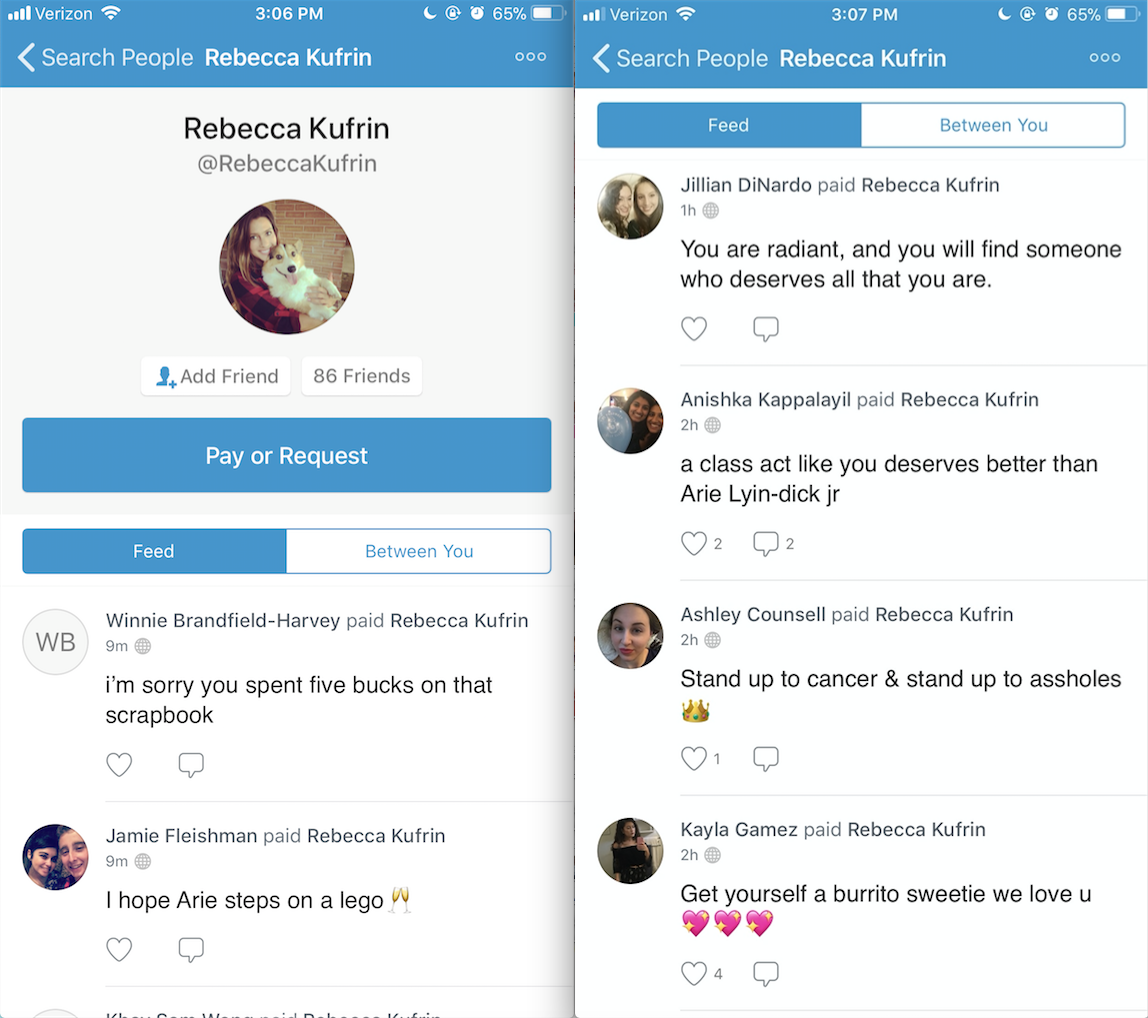The height and width of the screenshot is (1018, 1148).
Task: Select the Feed tab on left profile
Action: 154,551
